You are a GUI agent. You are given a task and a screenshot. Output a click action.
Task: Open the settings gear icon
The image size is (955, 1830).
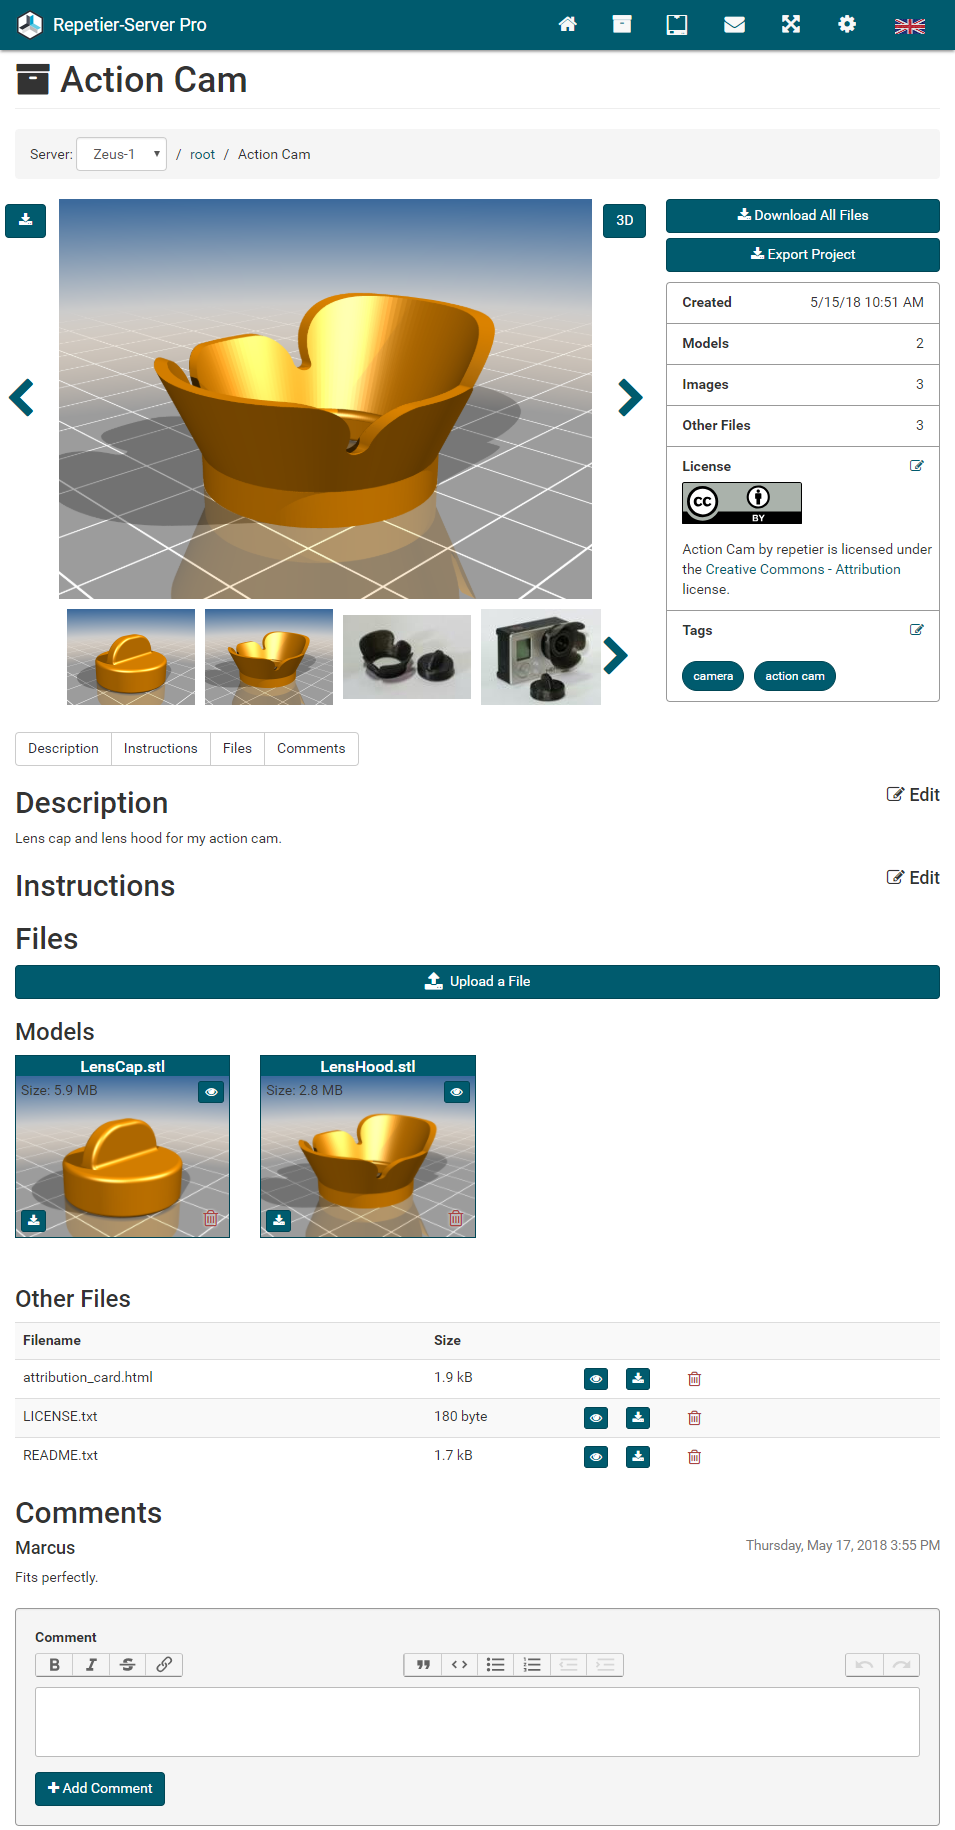click(846, 24)
